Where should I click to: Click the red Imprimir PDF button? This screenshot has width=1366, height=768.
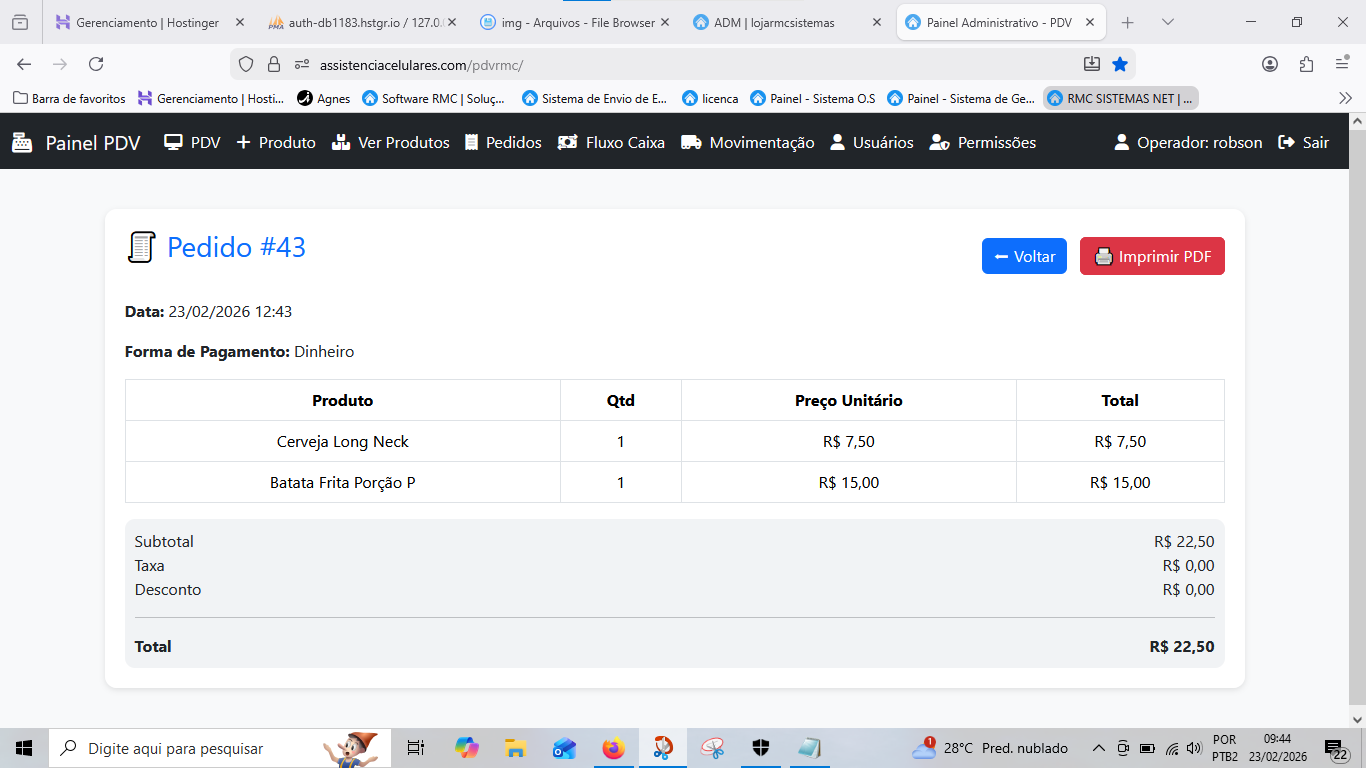(x=1152, y=256)
